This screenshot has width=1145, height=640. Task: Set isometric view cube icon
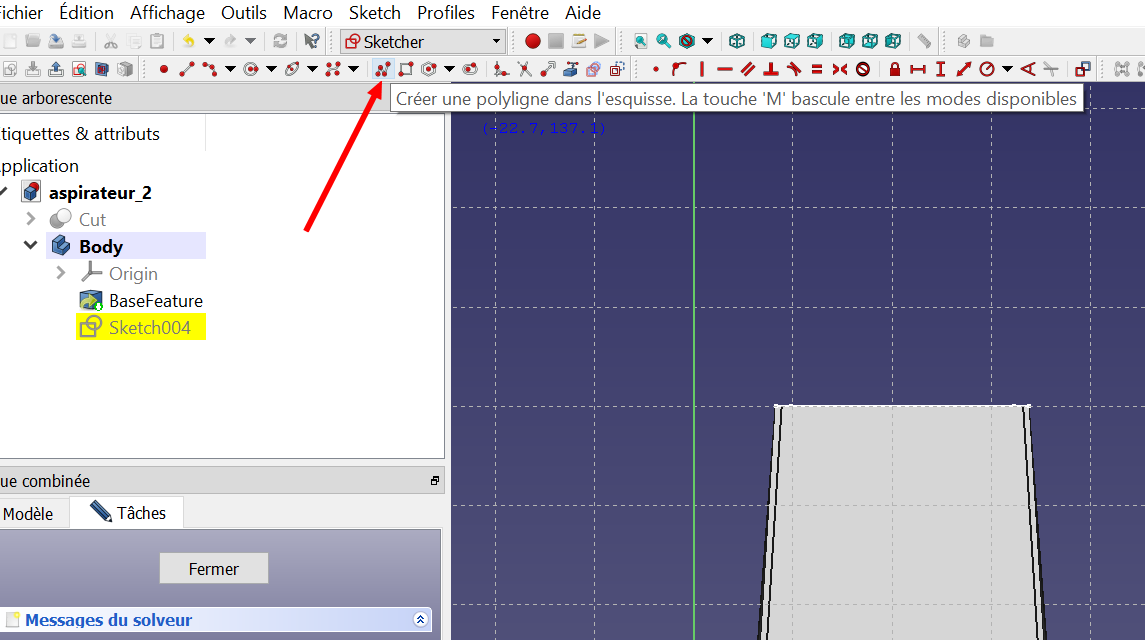(x=737, y=41)
